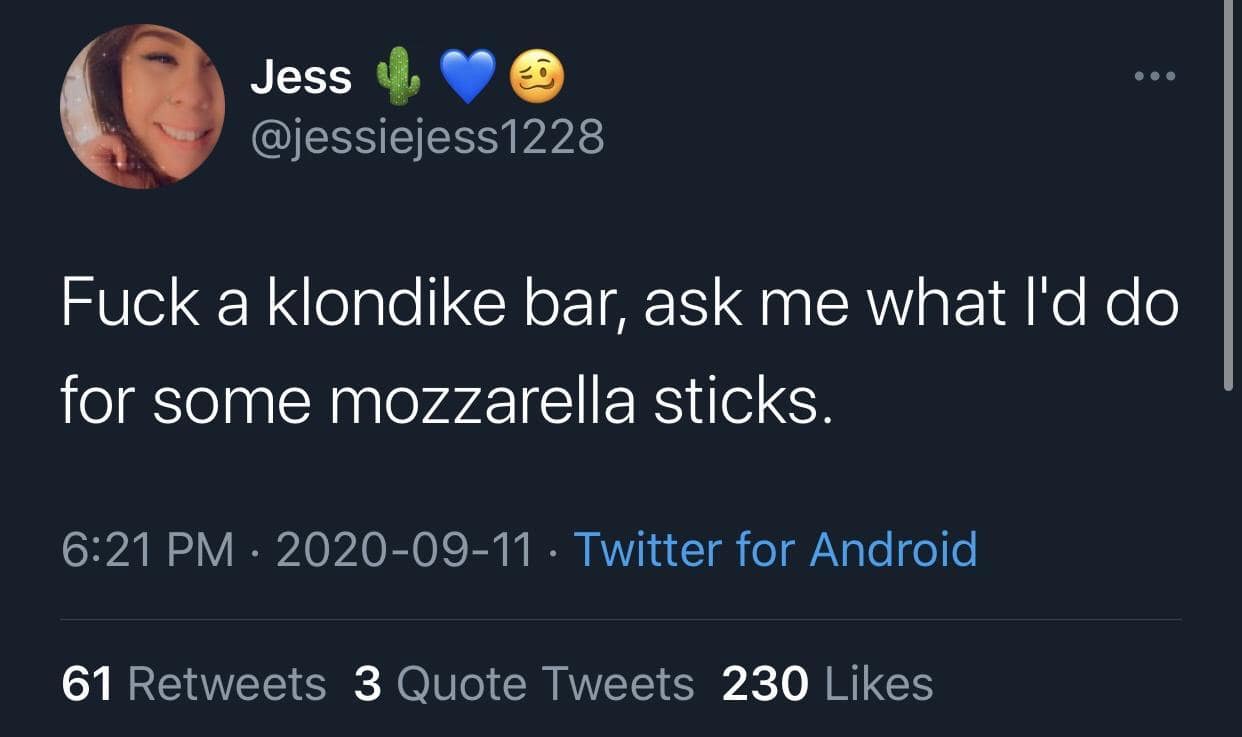Screen dimensions: 1242x737
Task: View the 230 Likes list
Action: coord(827,684)
